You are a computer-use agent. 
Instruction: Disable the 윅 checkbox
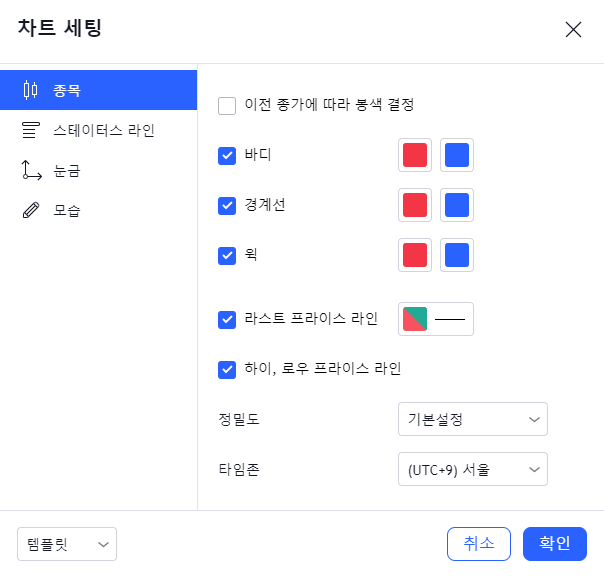click(x=227, y=255)
